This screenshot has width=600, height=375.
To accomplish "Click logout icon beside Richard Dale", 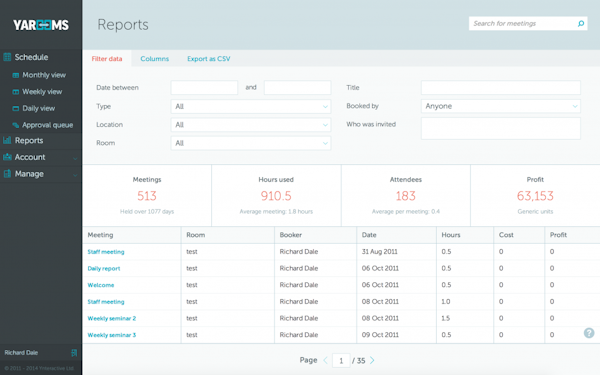I will (74, 353).
